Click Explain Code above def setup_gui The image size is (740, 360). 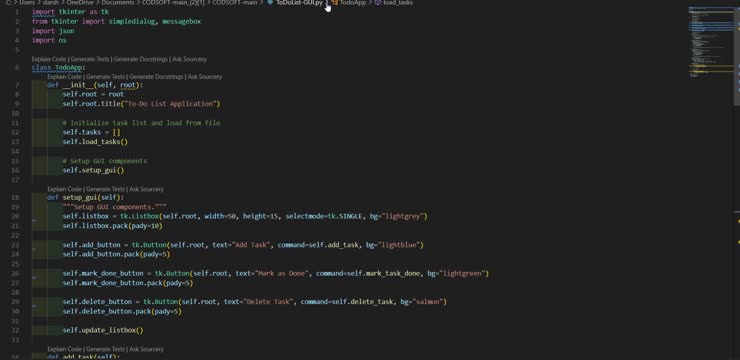[65, 189]
